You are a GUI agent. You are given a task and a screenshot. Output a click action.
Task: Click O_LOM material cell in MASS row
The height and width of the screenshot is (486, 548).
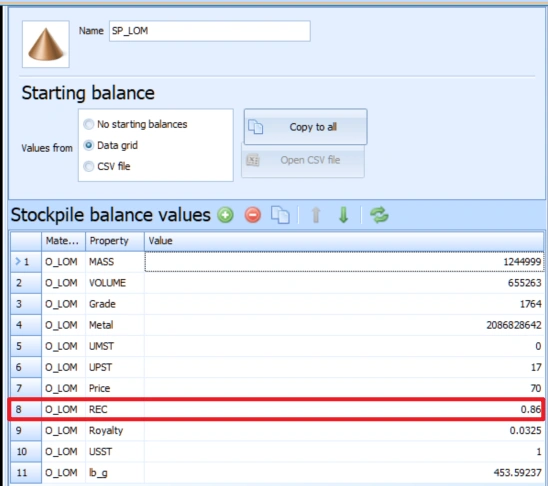pyautogui.click(x=63, y=262)
